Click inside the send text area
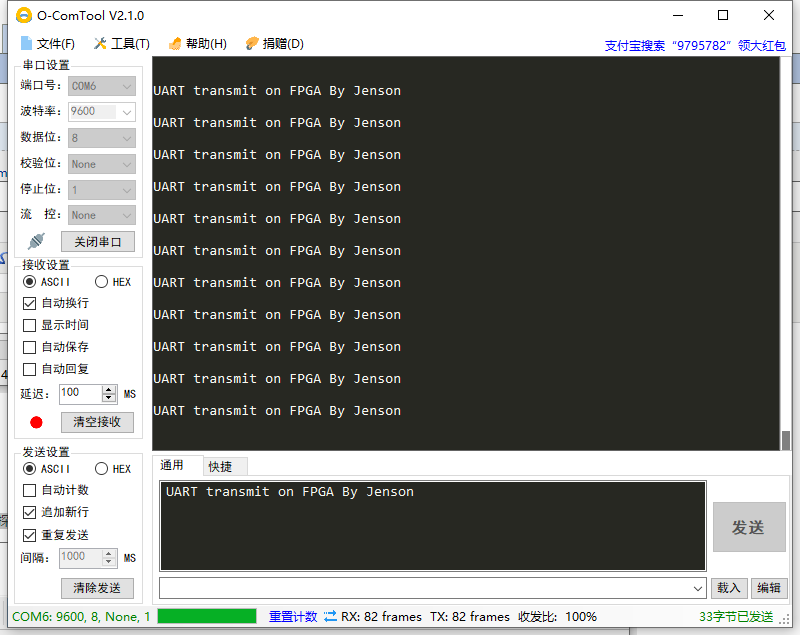 tap(433, 526)
